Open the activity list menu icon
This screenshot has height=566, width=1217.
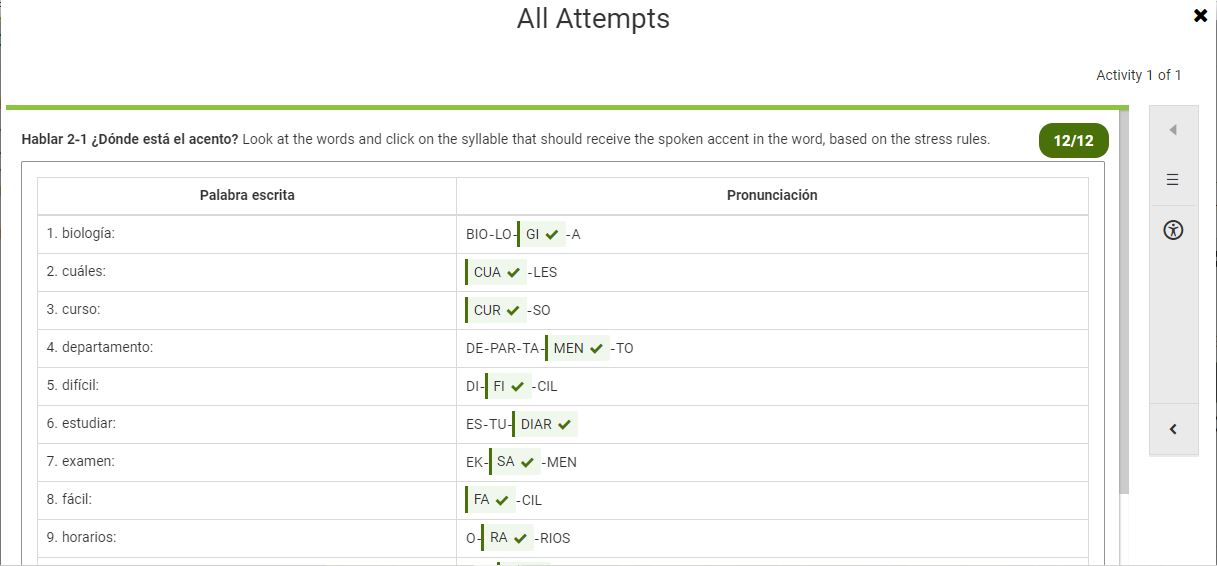click(x=1173, y=180)
